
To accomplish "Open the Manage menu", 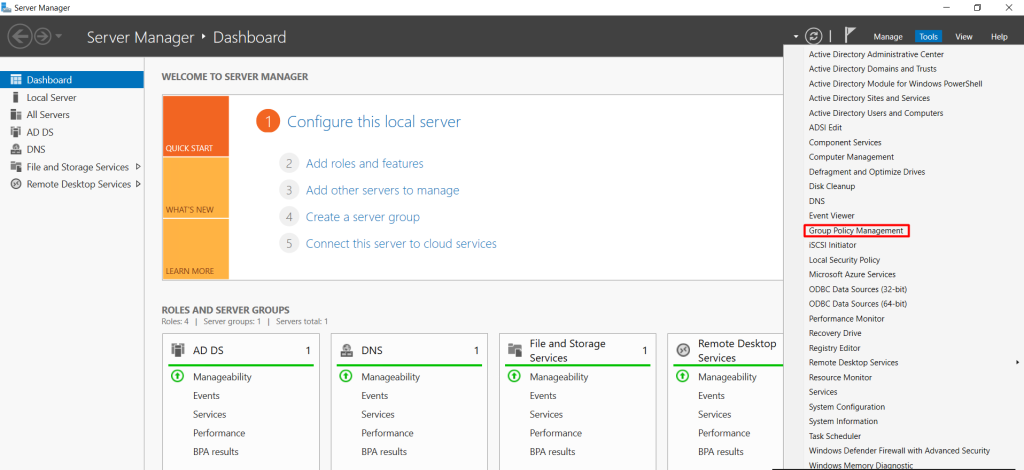I will (x=888, y=37).
